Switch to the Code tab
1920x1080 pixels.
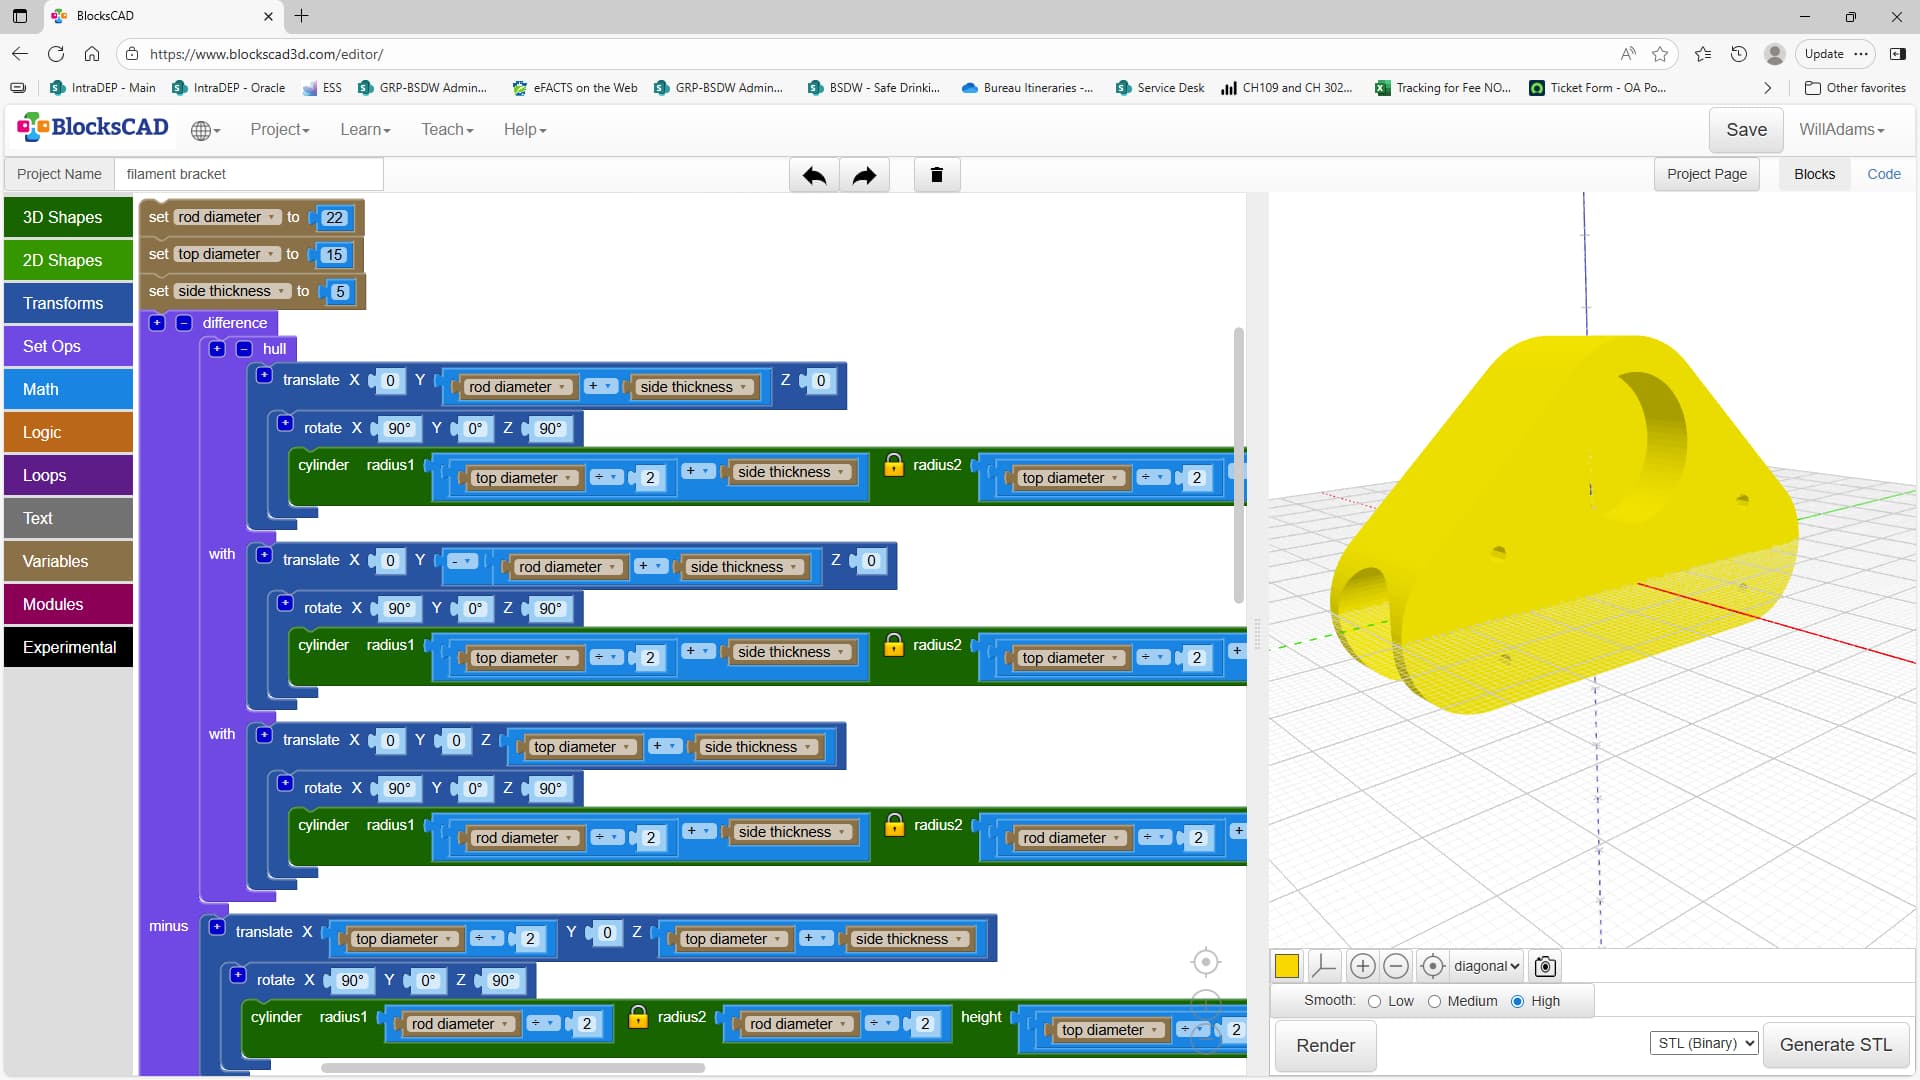(1883, 174)
